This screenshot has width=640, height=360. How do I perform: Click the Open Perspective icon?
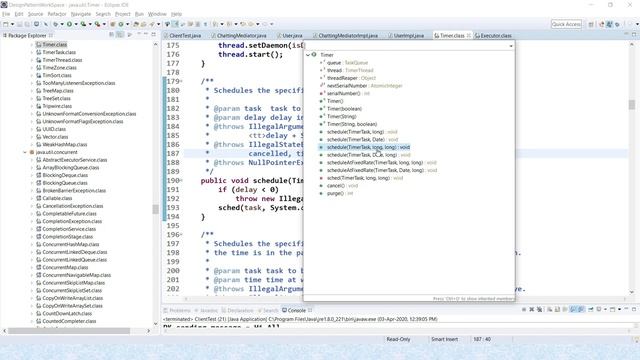coord(591,24)
